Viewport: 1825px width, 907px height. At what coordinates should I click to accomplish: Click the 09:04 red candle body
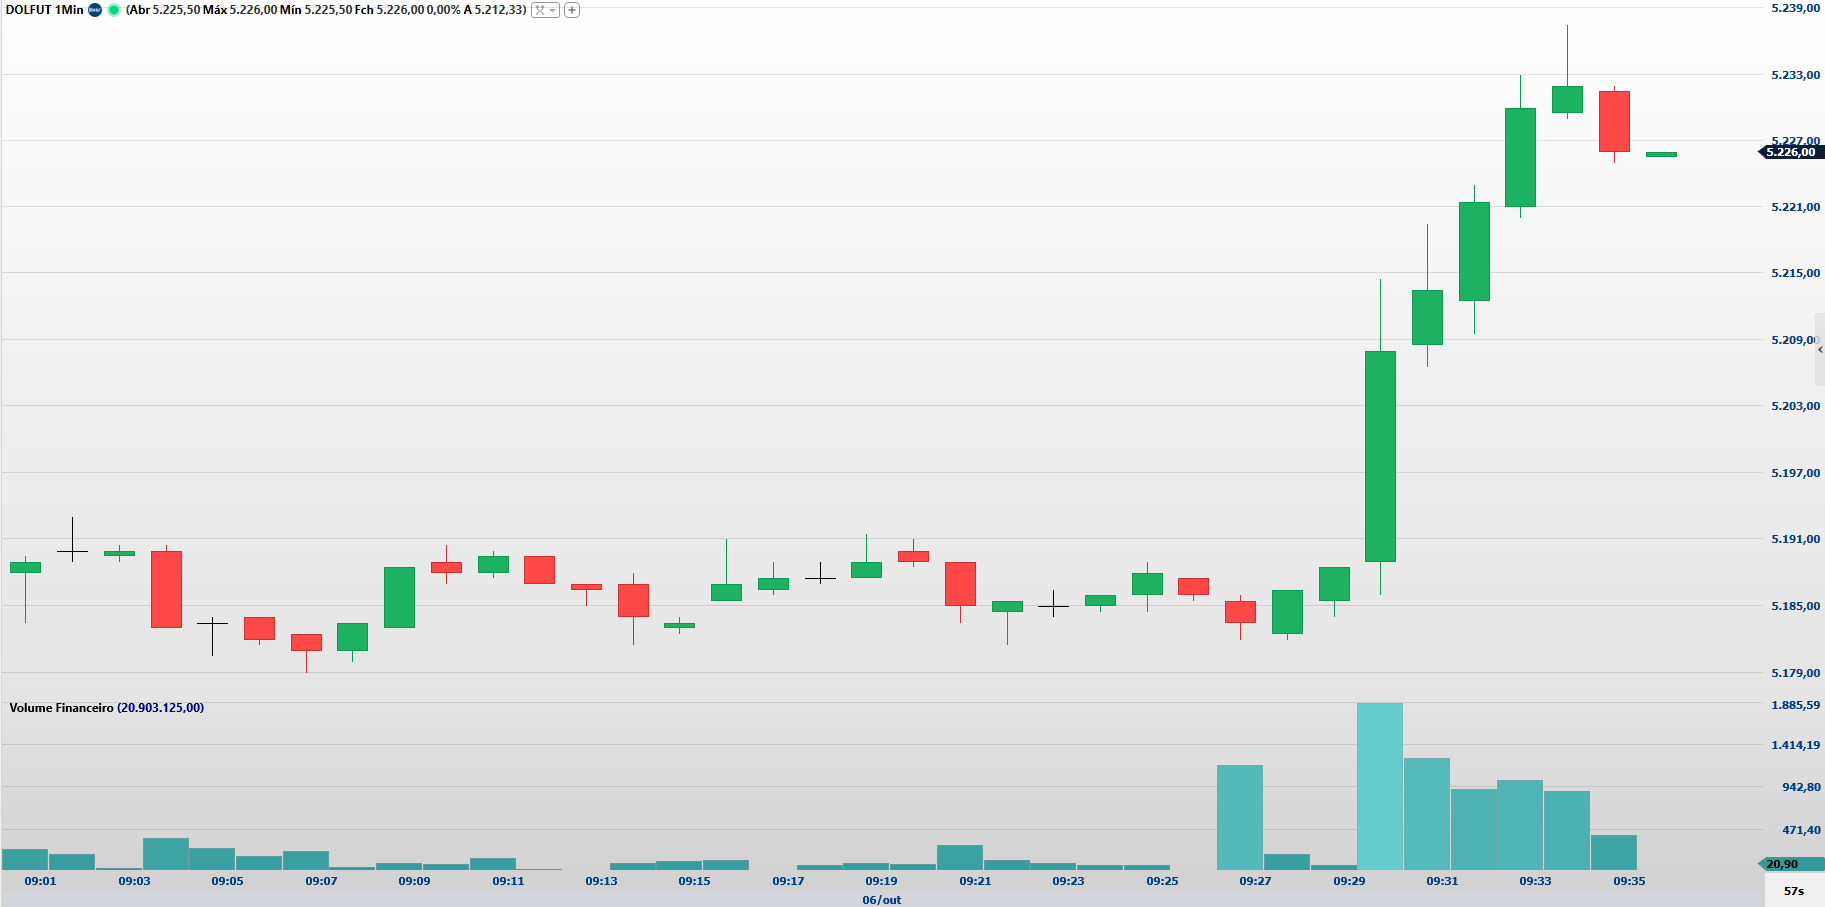pyautogui.click(x=166, y=589)
